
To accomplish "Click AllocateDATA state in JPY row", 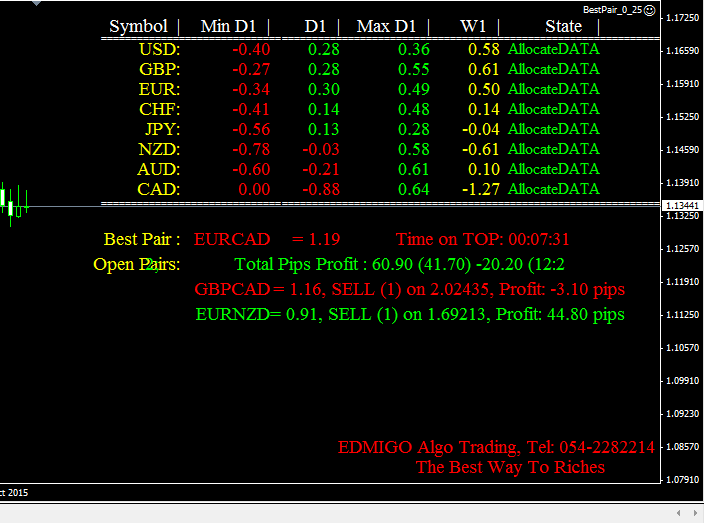I will click(554, 129).
